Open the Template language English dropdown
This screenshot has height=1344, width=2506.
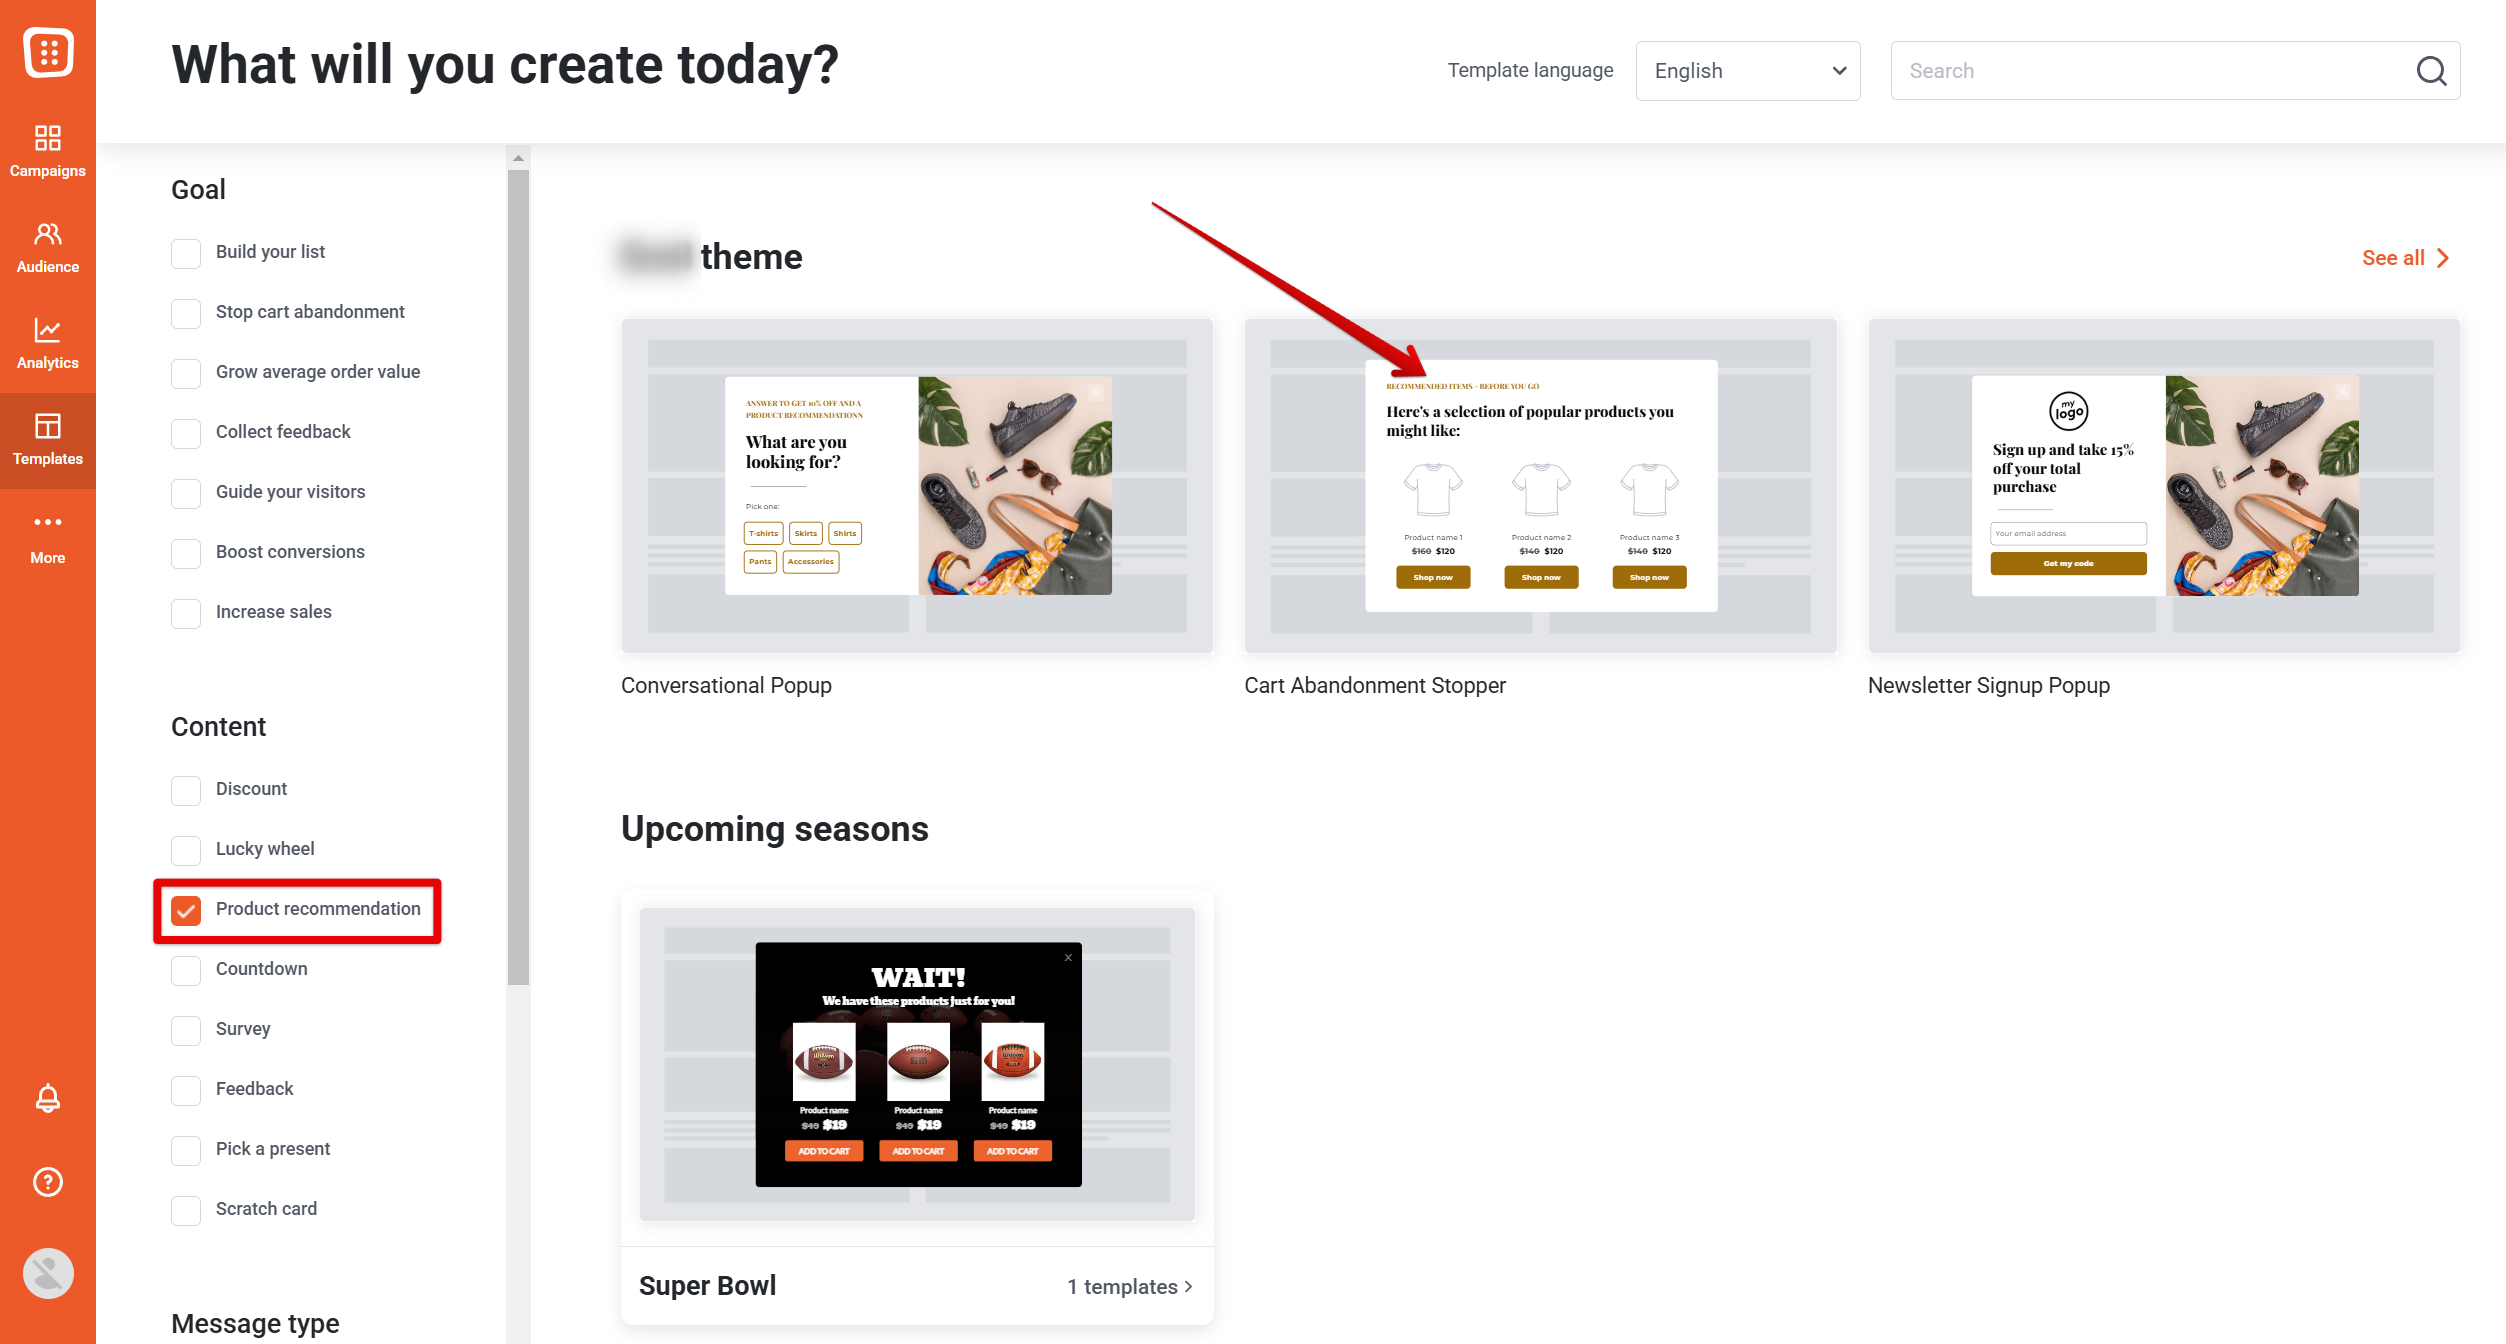[1748, 71]
